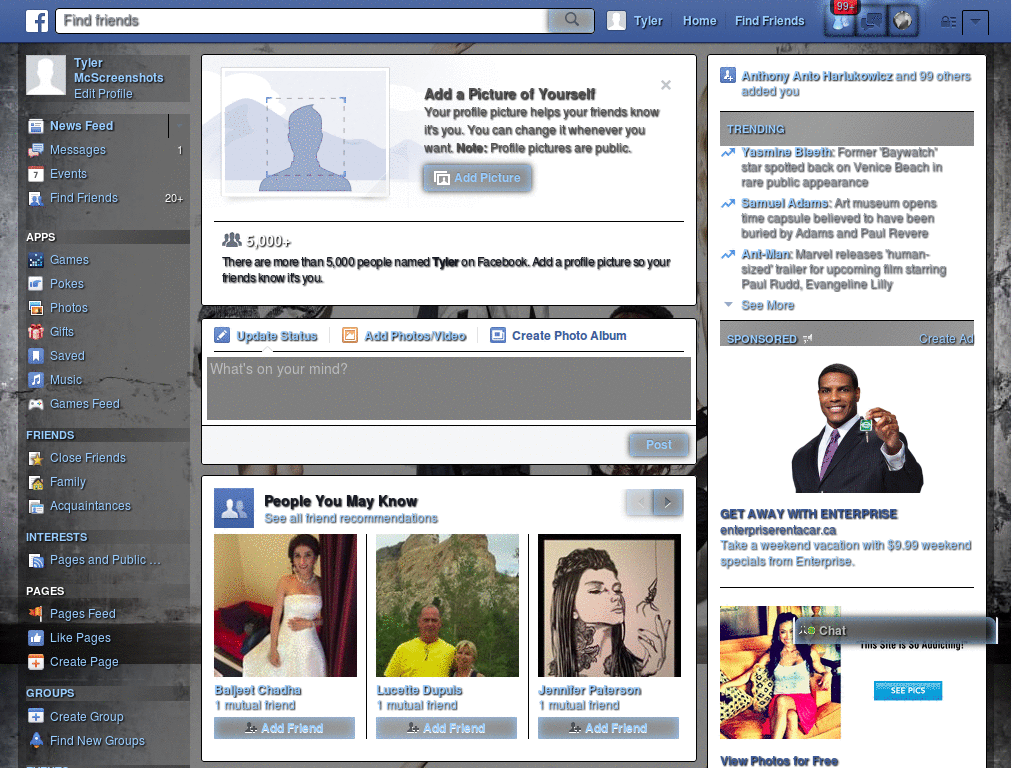The height and width of the screenshot is (768, 1024).
Task: Open friend requests icon with 99+ badge
Action: pyautogui.click(x=842, y=20)
